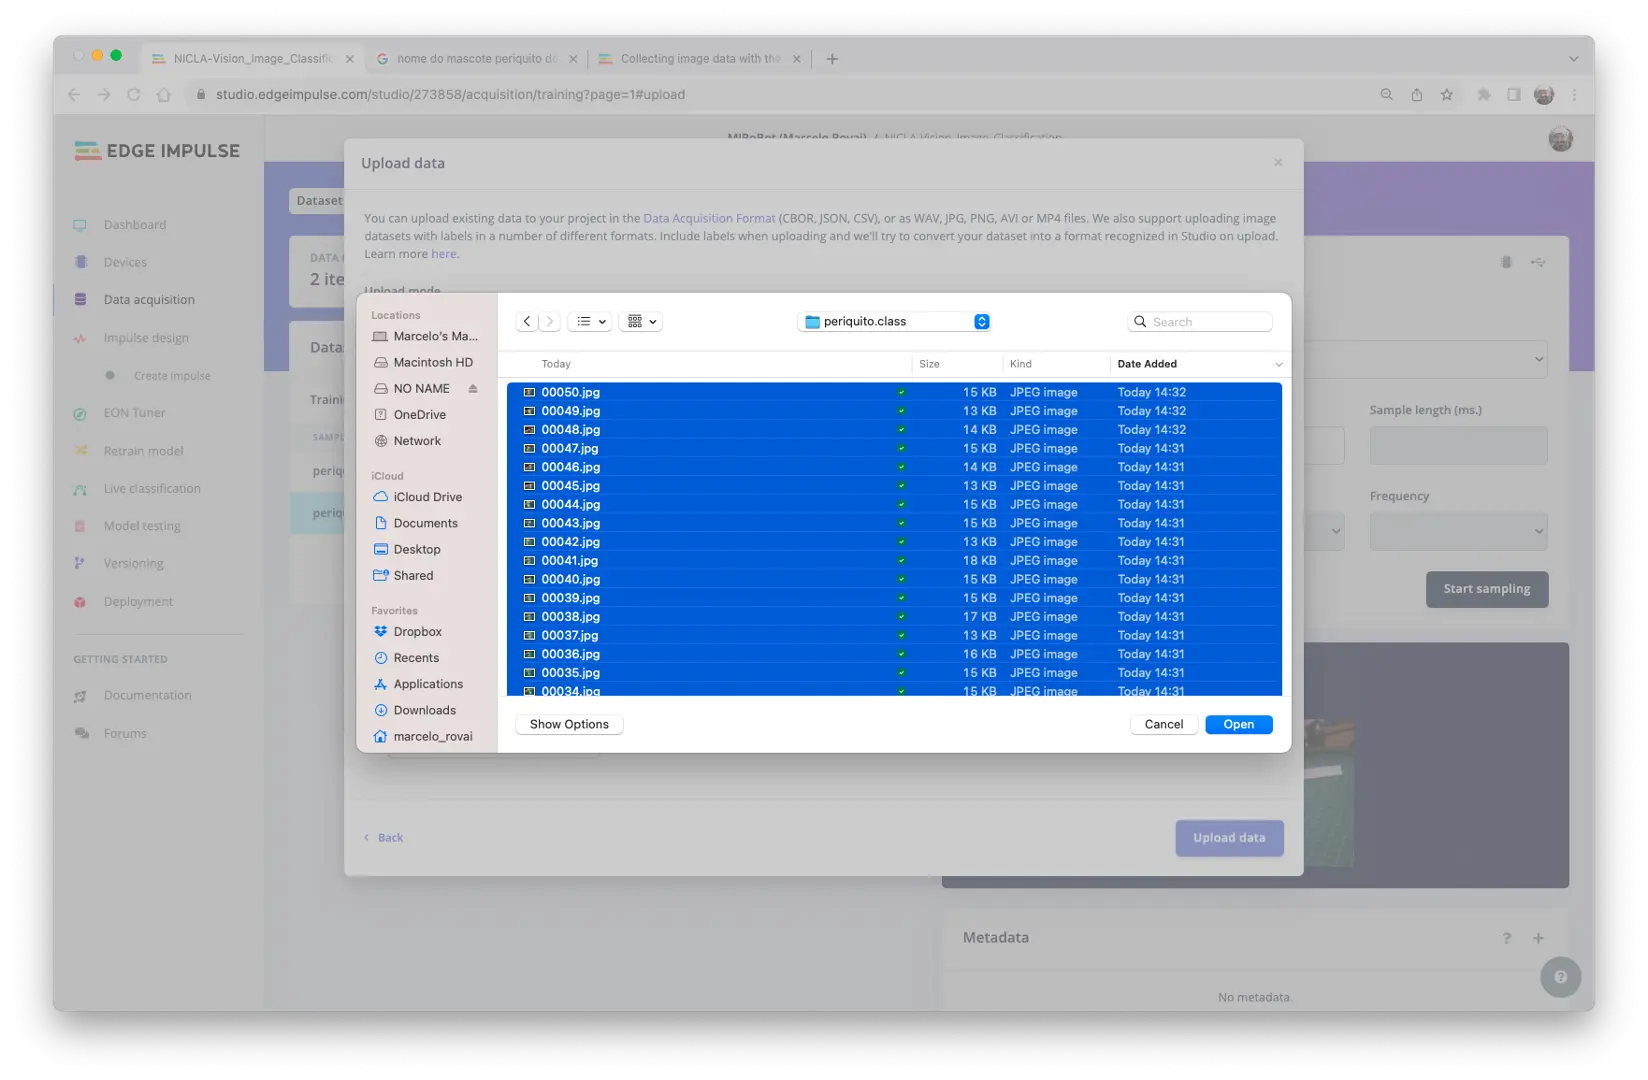Cancel the file selection dialog
The height and width of the screenshot is (1080, 1648).
pyautogui.click(x=1163, y=724)
